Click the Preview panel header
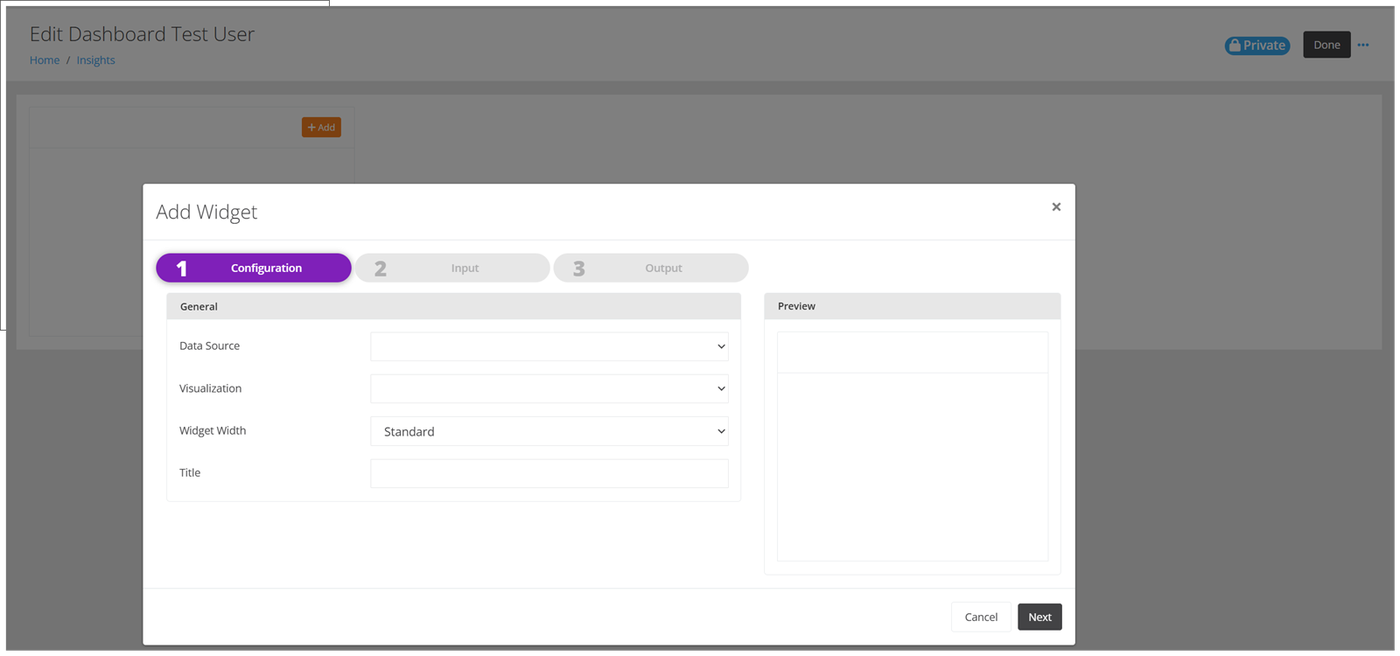 912,306
